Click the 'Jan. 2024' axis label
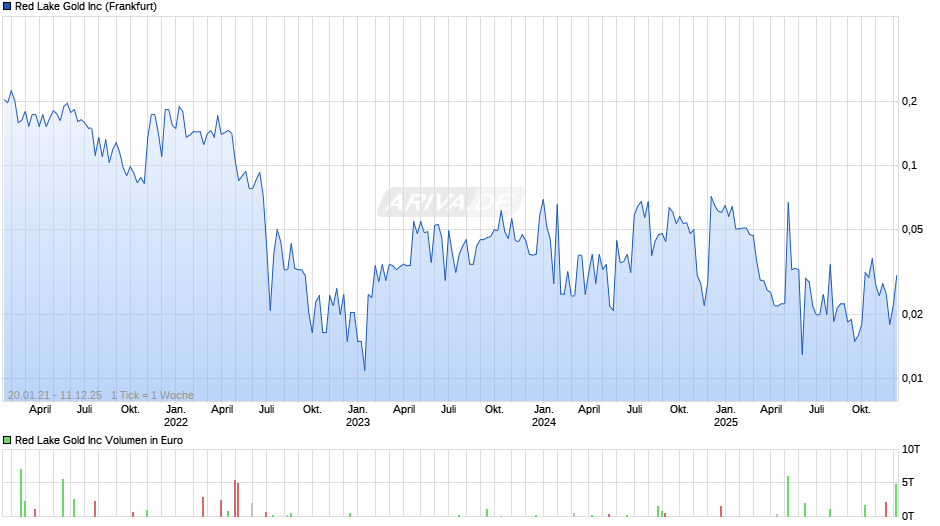 pyautogui.click(x=544, y=416)
